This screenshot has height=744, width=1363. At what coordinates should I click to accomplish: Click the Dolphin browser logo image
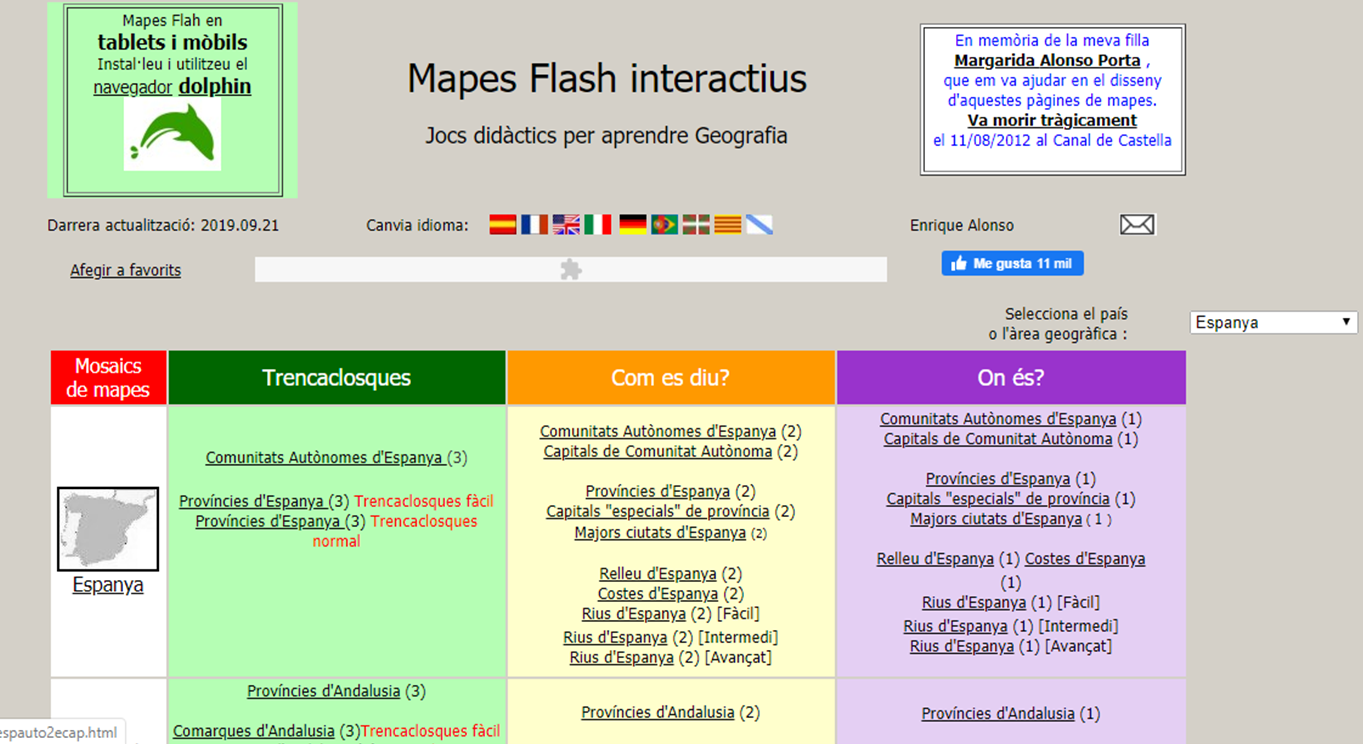[172, 134]
